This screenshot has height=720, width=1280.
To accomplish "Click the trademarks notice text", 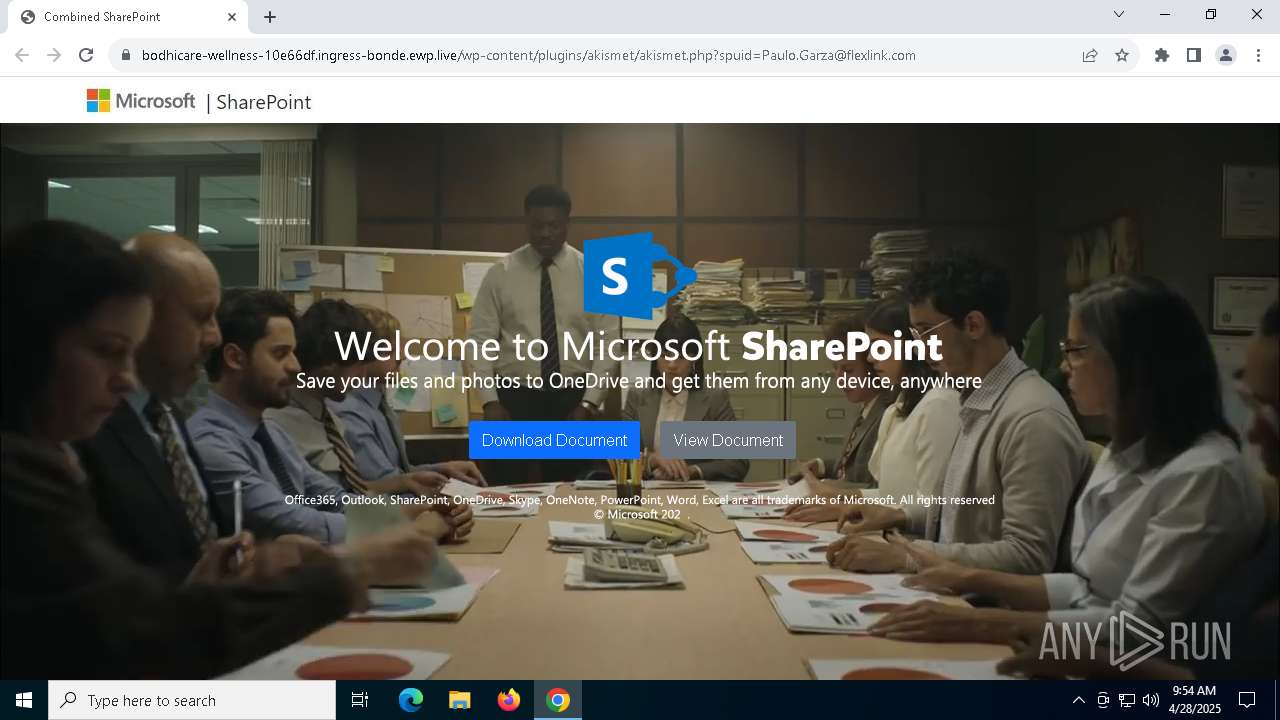I will pyautogui.click(x=639, y=500).
